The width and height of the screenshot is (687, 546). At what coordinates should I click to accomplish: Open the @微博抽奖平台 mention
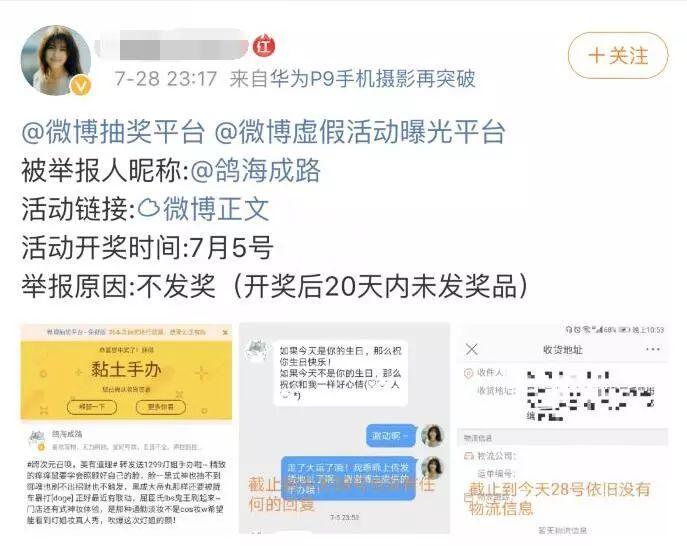point(113,131)
